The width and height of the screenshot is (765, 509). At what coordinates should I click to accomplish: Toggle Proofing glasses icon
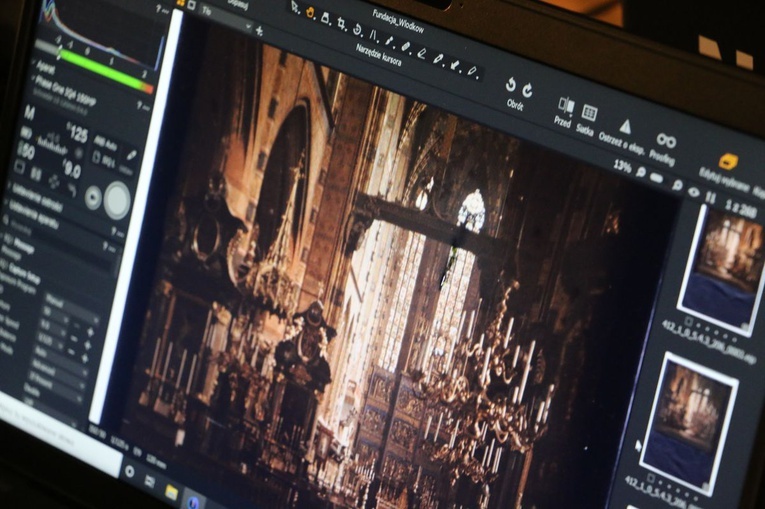tap(666, 141)
